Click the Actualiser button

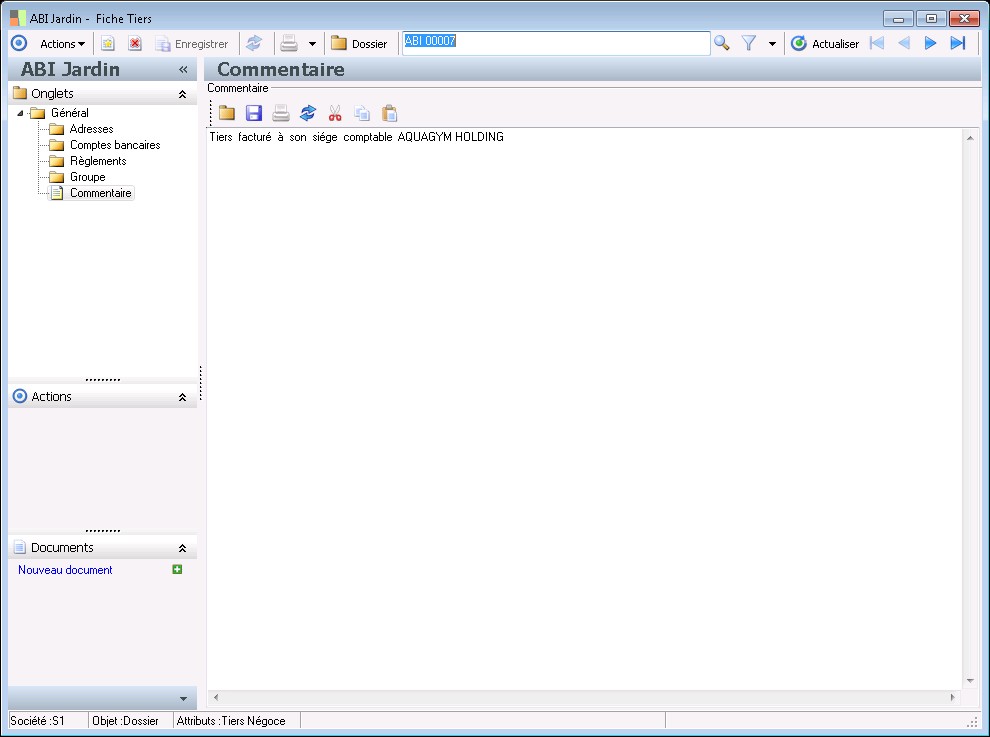[x=825, y=44]
